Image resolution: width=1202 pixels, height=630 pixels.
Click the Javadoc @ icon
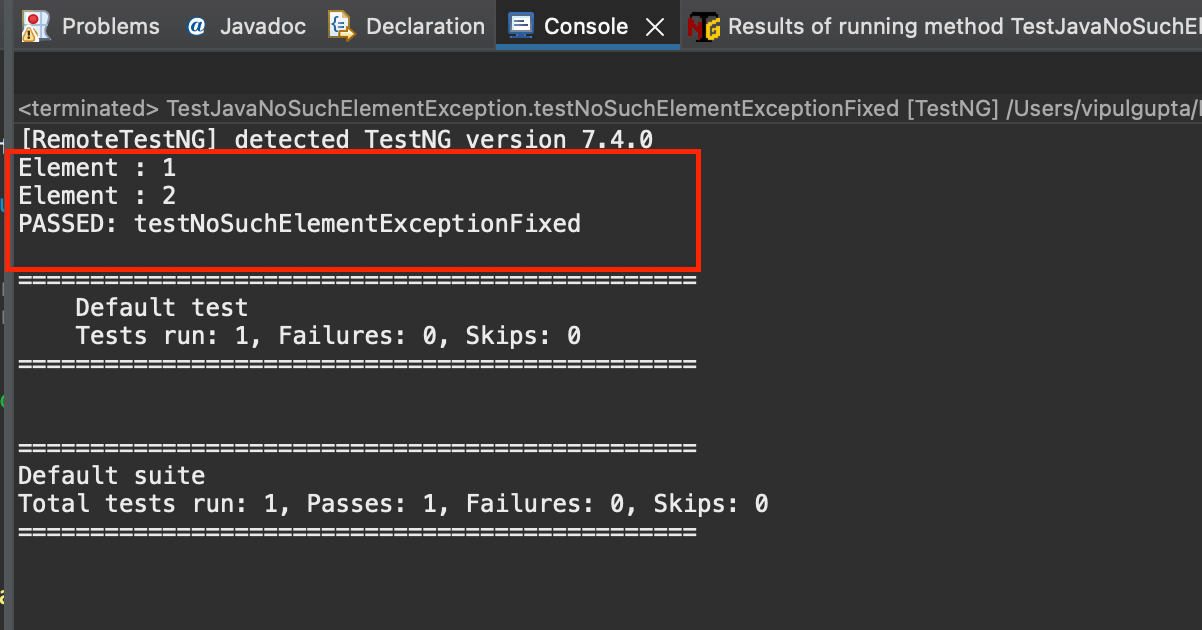196,26
